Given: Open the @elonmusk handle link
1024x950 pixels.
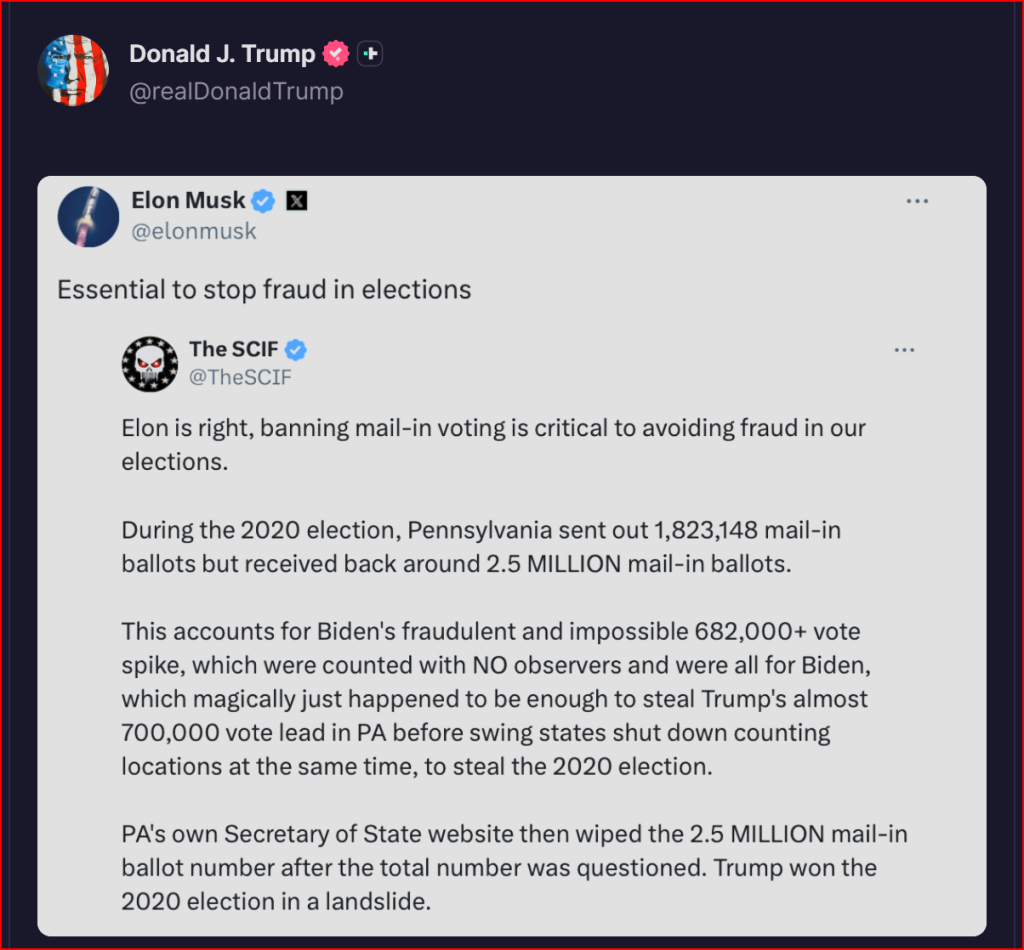Looking at the screenshot, I should coord(194,231).
